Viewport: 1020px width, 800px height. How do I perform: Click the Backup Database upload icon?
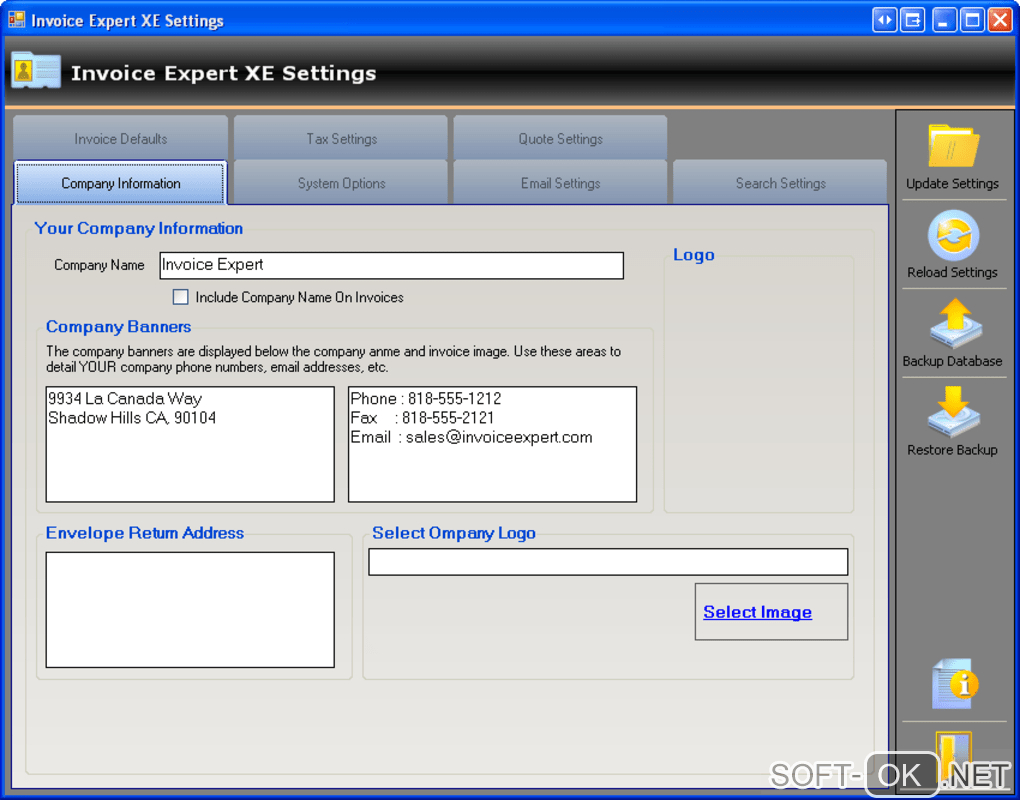(954, 323)
